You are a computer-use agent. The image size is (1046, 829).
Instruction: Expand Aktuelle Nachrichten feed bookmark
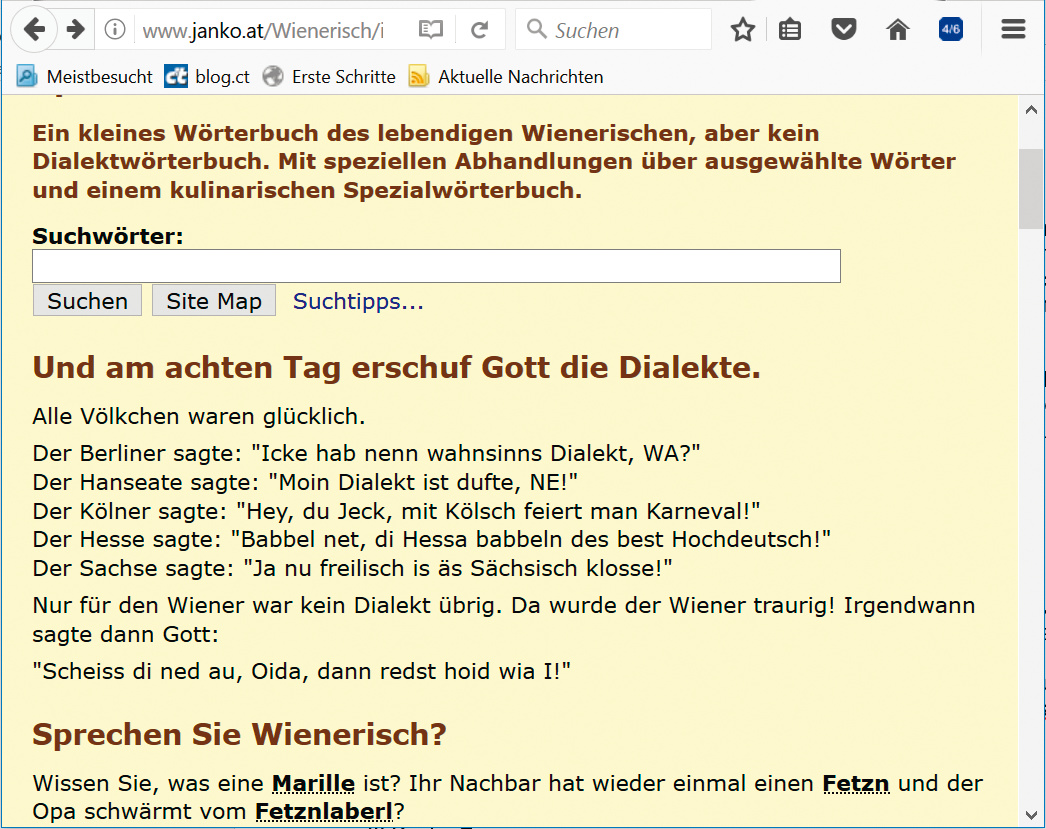pos(506,76)
